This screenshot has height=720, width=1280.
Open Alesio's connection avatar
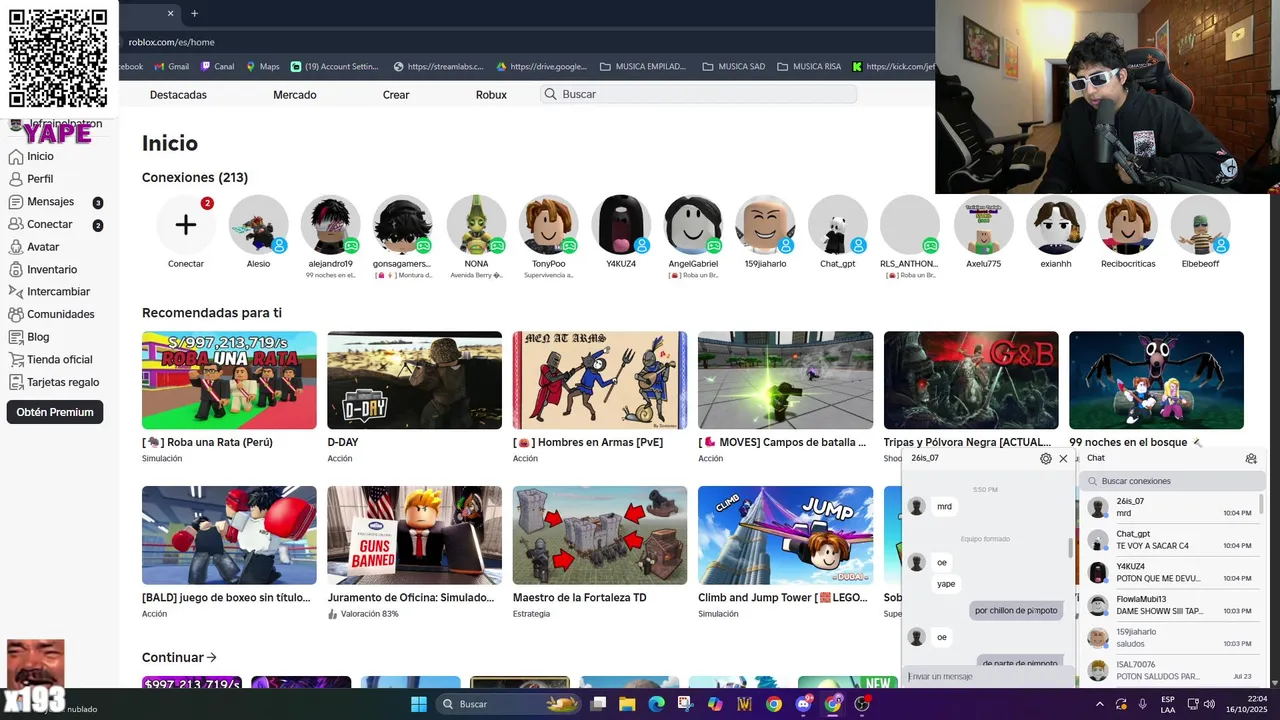(x=259, y=225)
